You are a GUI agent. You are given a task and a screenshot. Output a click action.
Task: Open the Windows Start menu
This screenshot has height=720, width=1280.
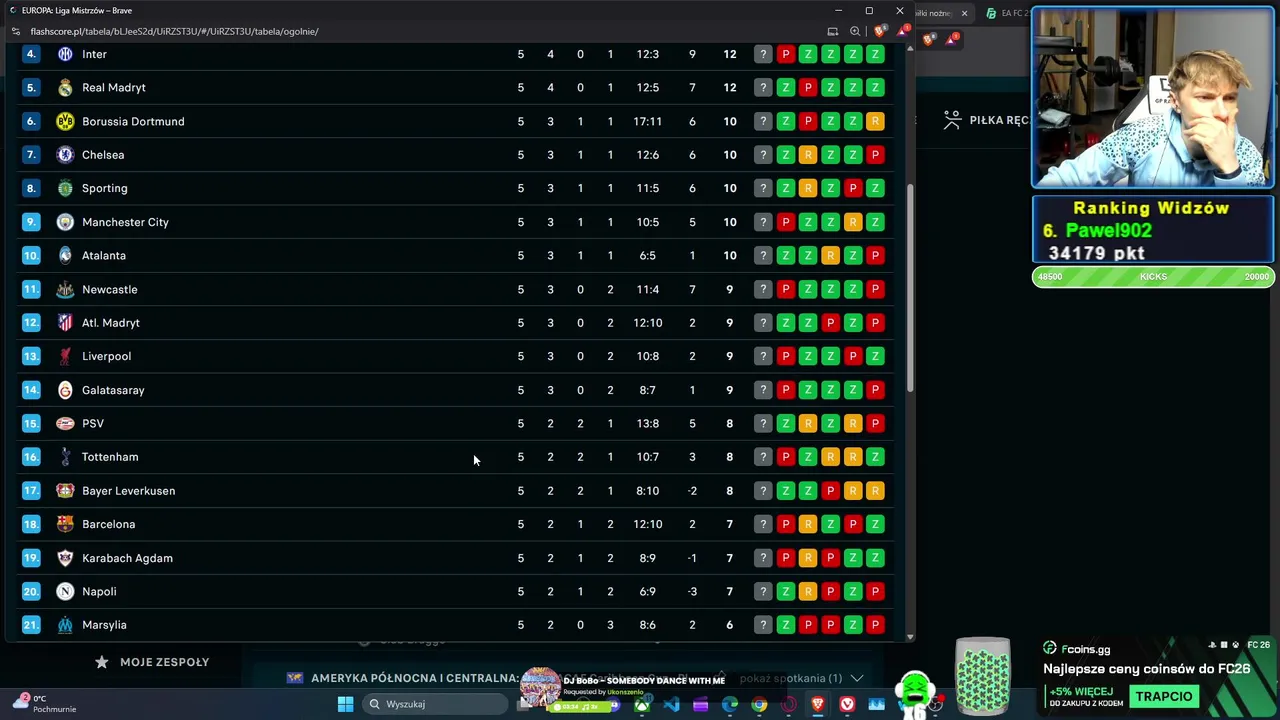coord(345,704)
